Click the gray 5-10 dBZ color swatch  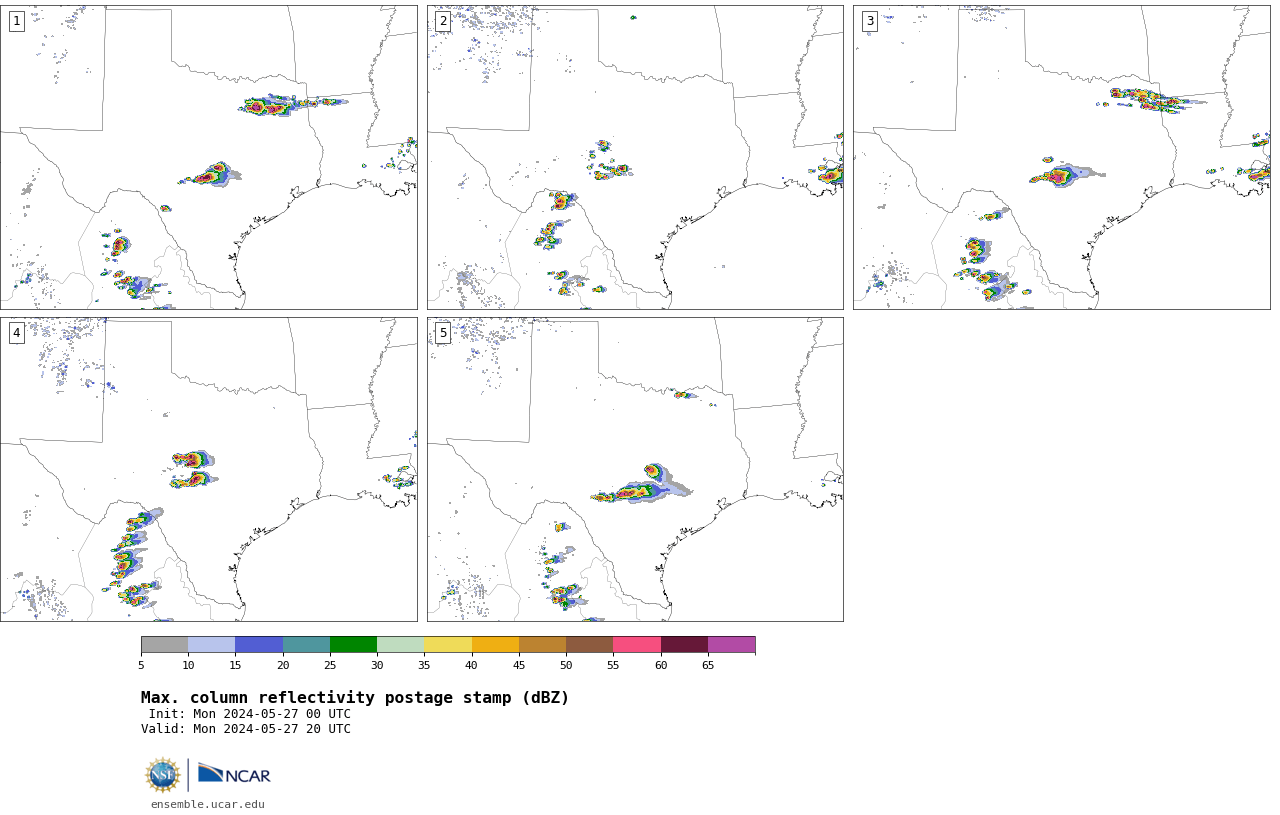pyautogui.click(x=164, y=645)
